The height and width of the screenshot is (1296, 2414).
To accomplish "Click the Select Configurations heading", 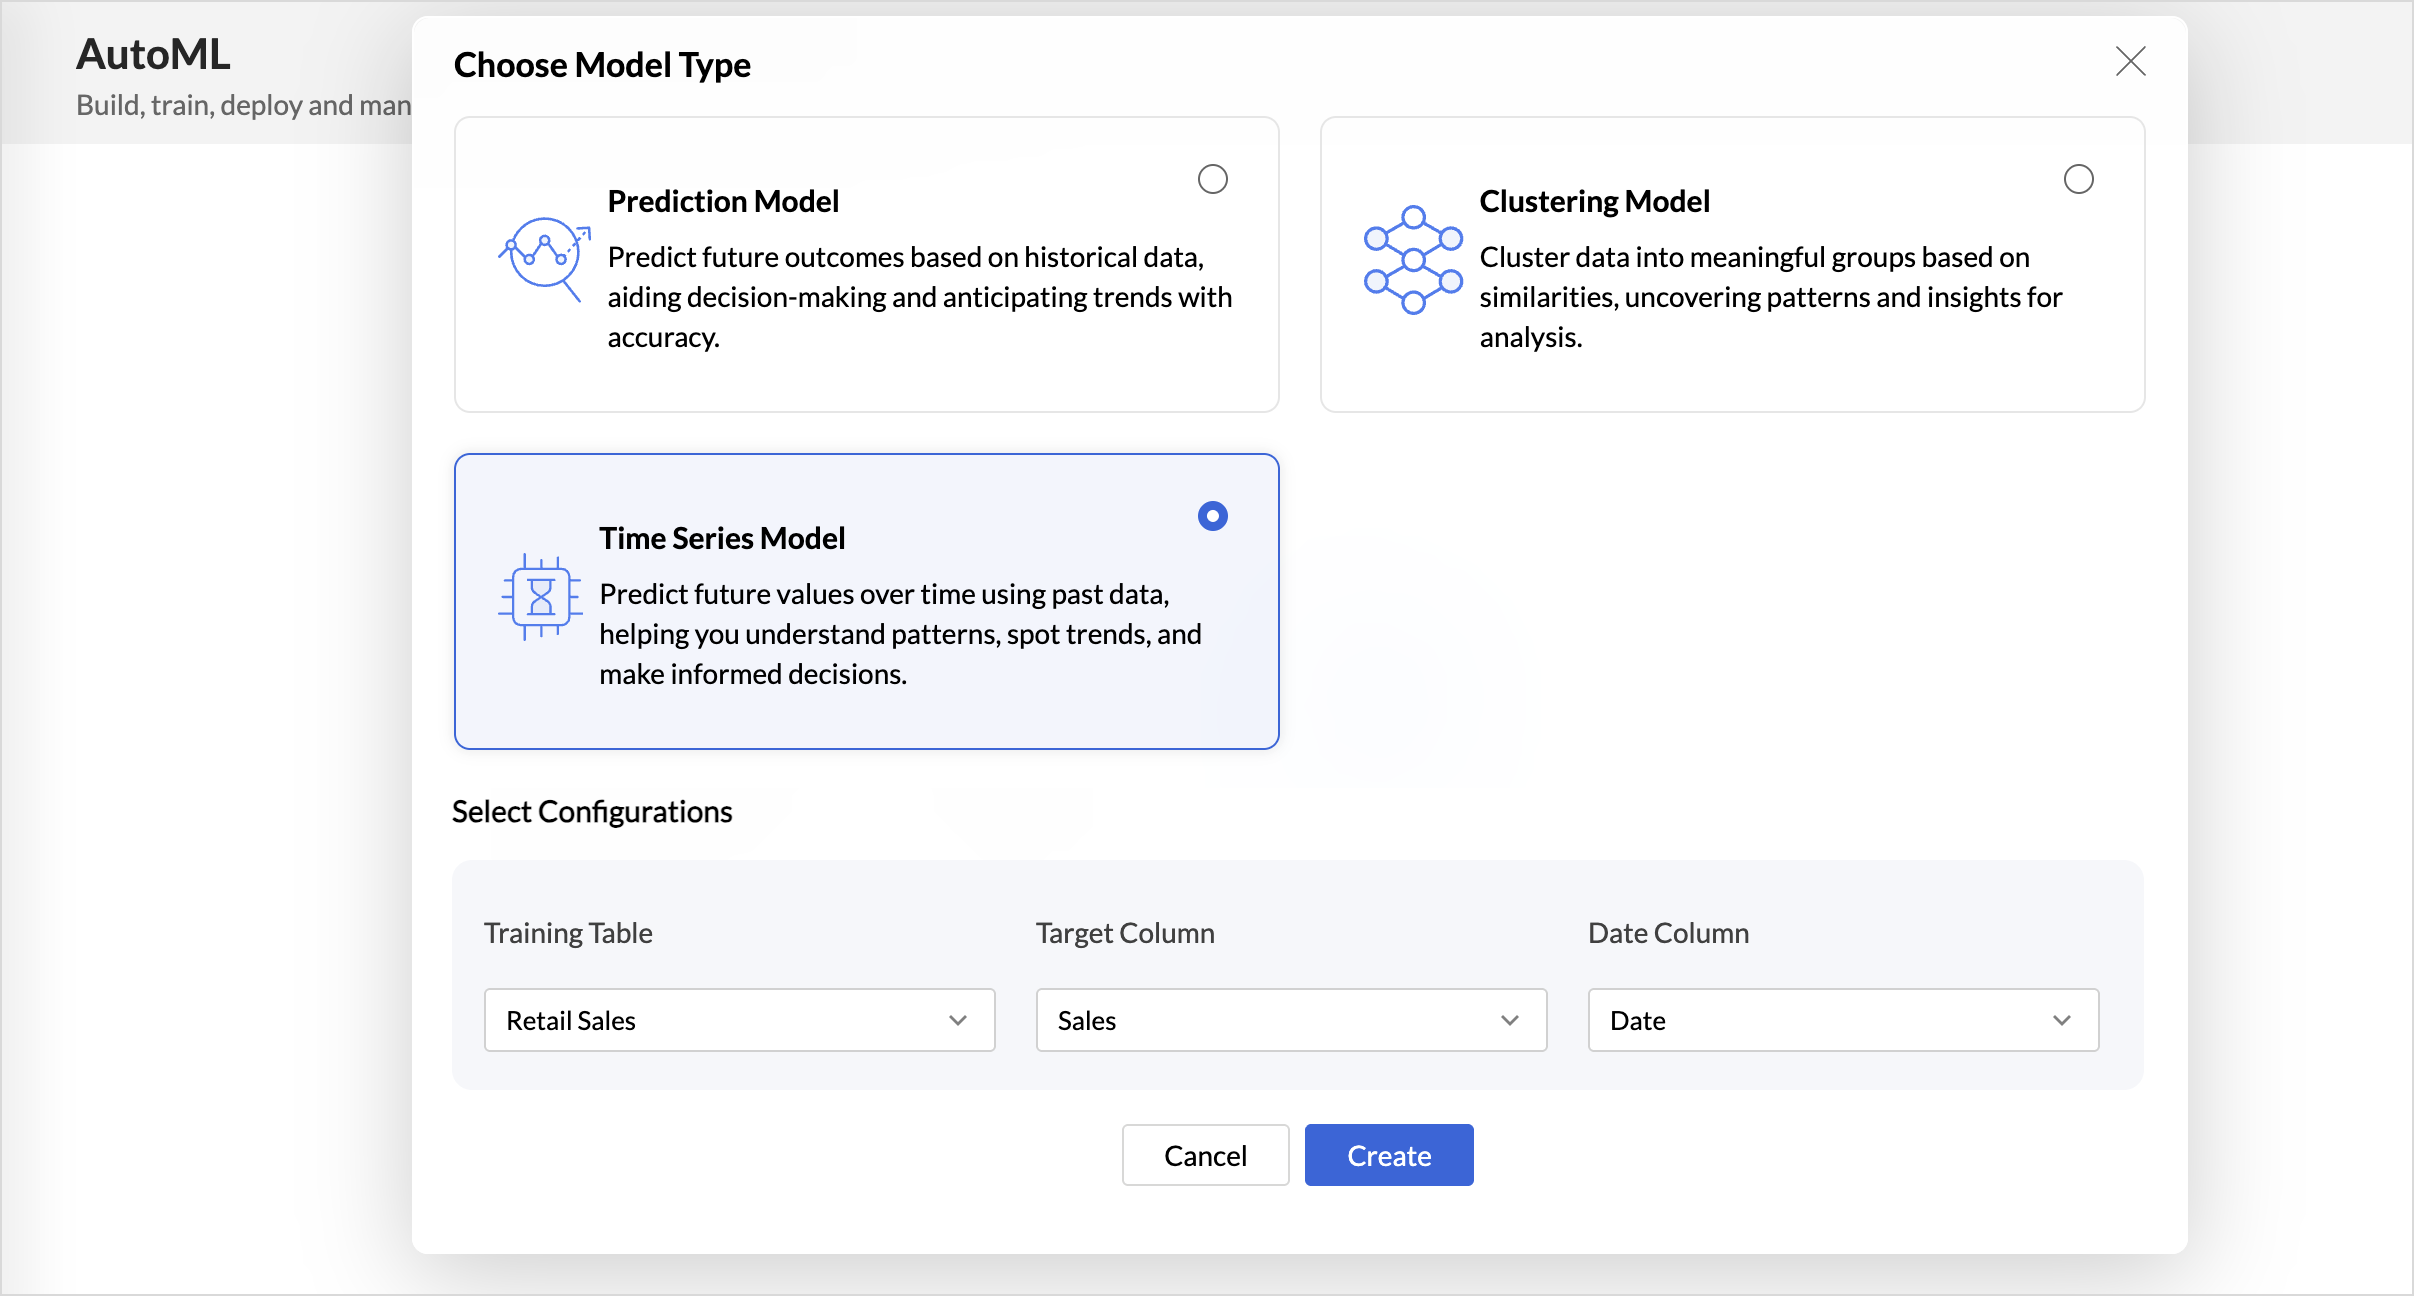I will click(592, 811).
